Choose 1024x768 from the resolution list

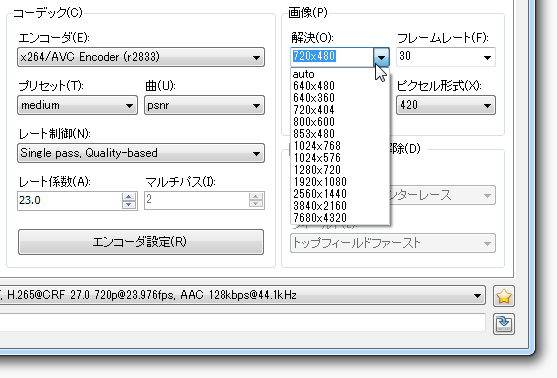pos(340,146)
